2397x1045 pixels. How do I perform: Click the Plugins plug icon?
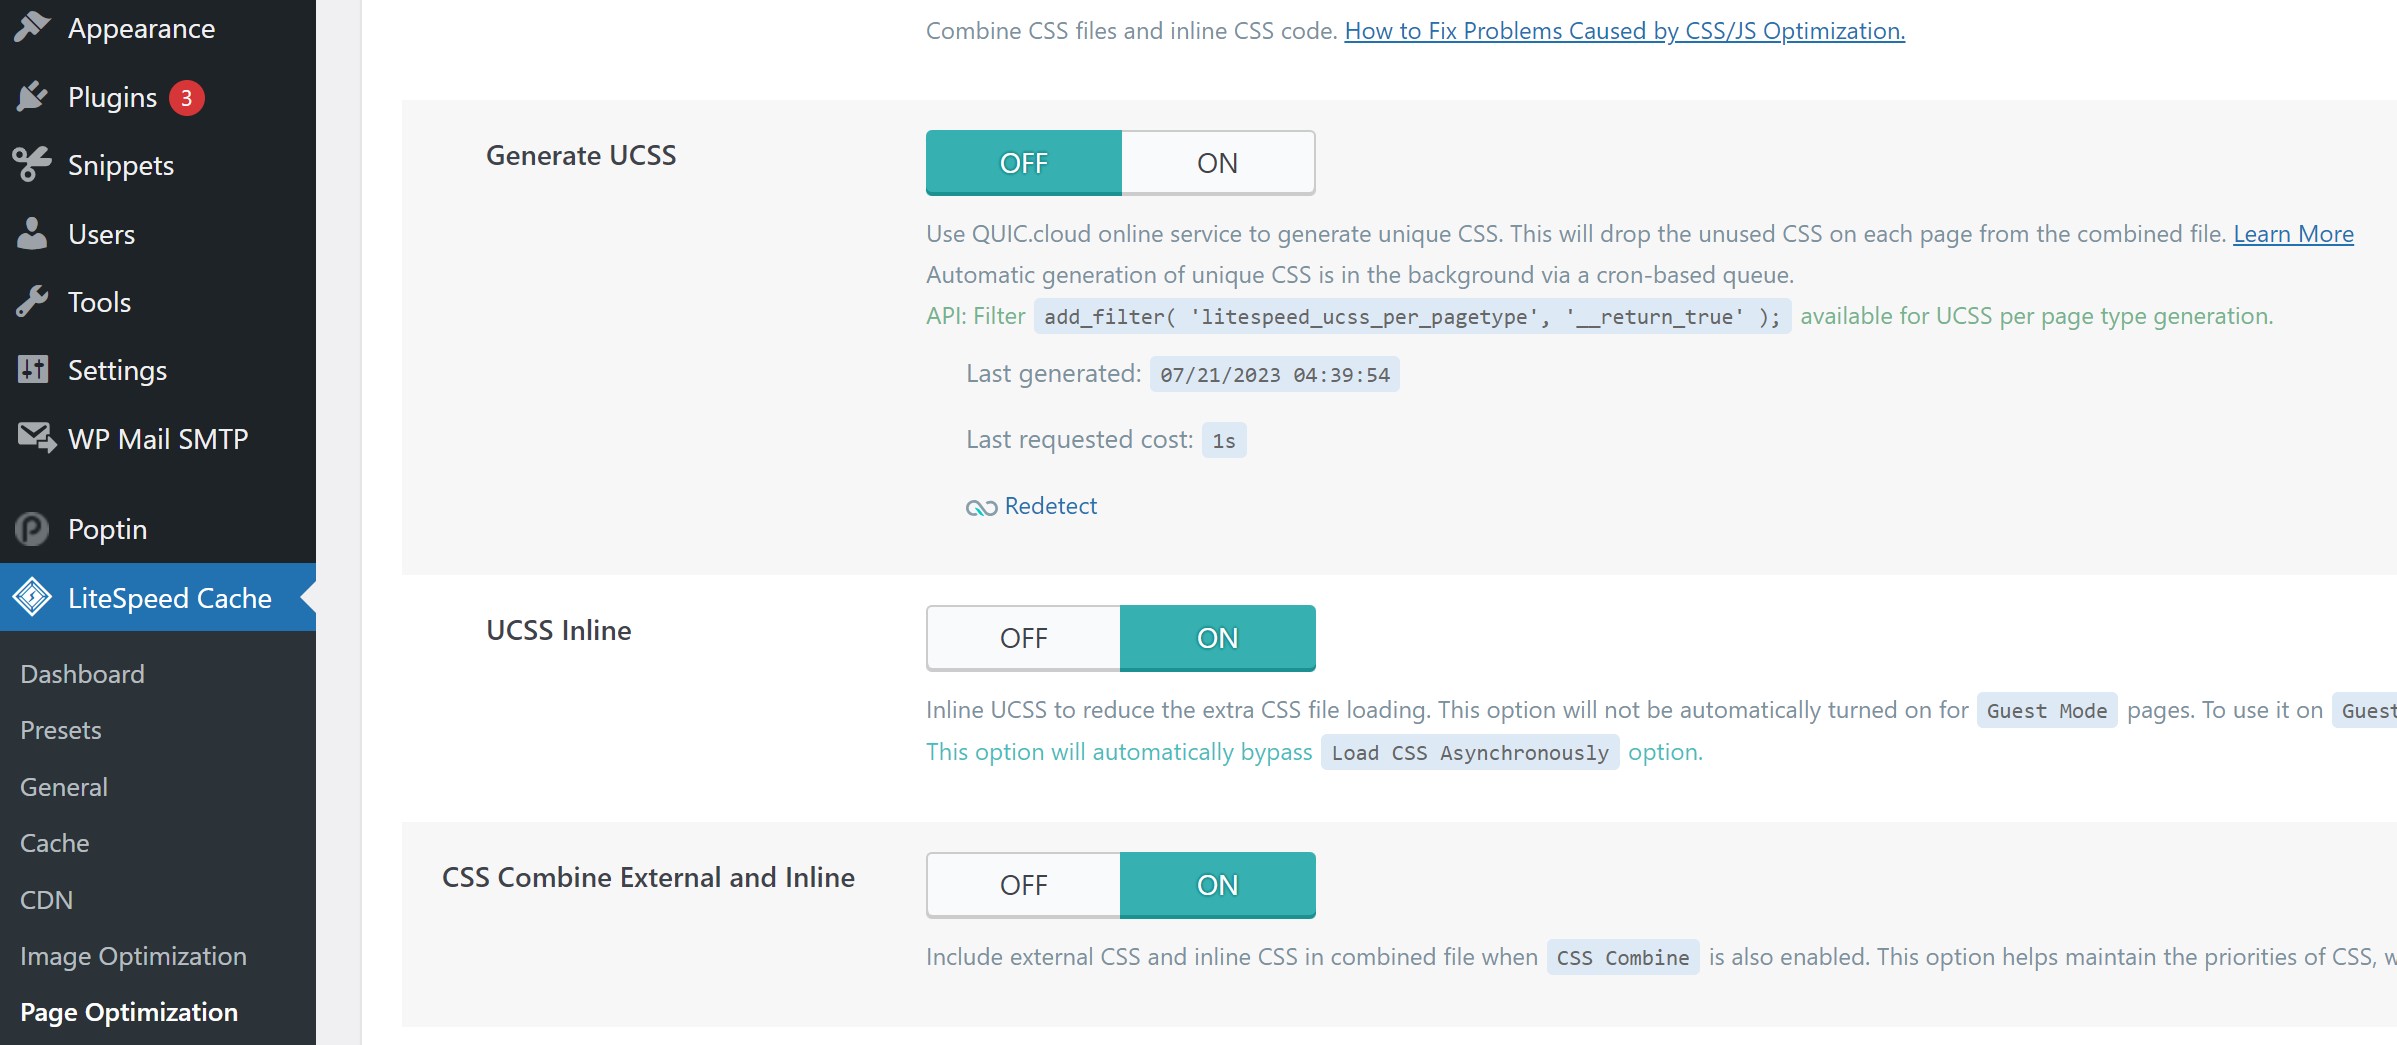coord(32,97)
